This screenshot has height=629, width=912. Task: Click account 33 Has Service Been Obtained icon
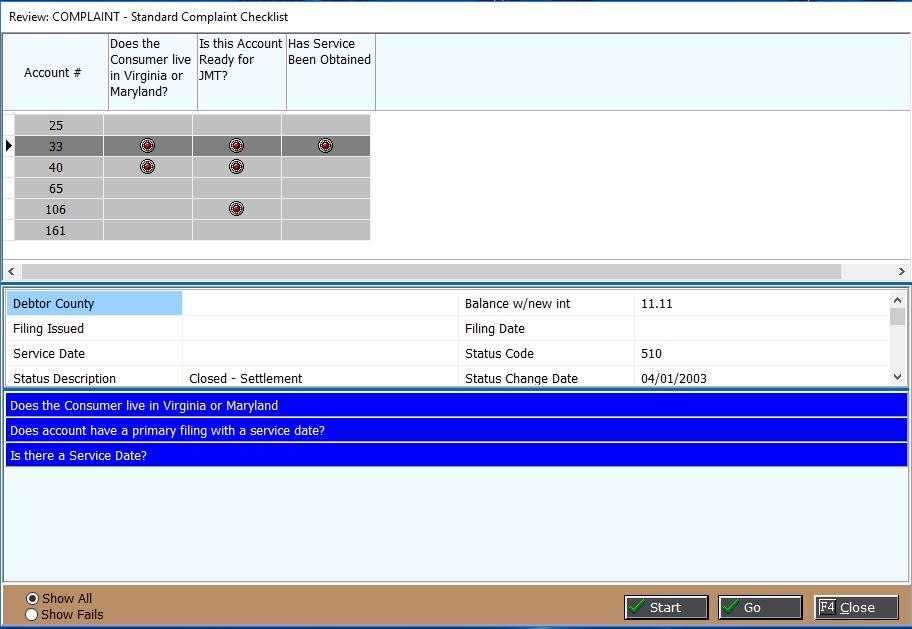[x=325, y=146]
